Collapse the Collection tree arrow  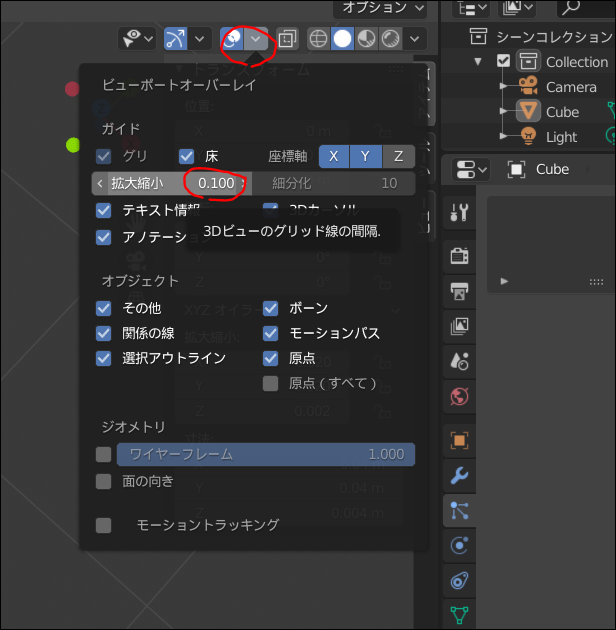[x=478, y=61]
